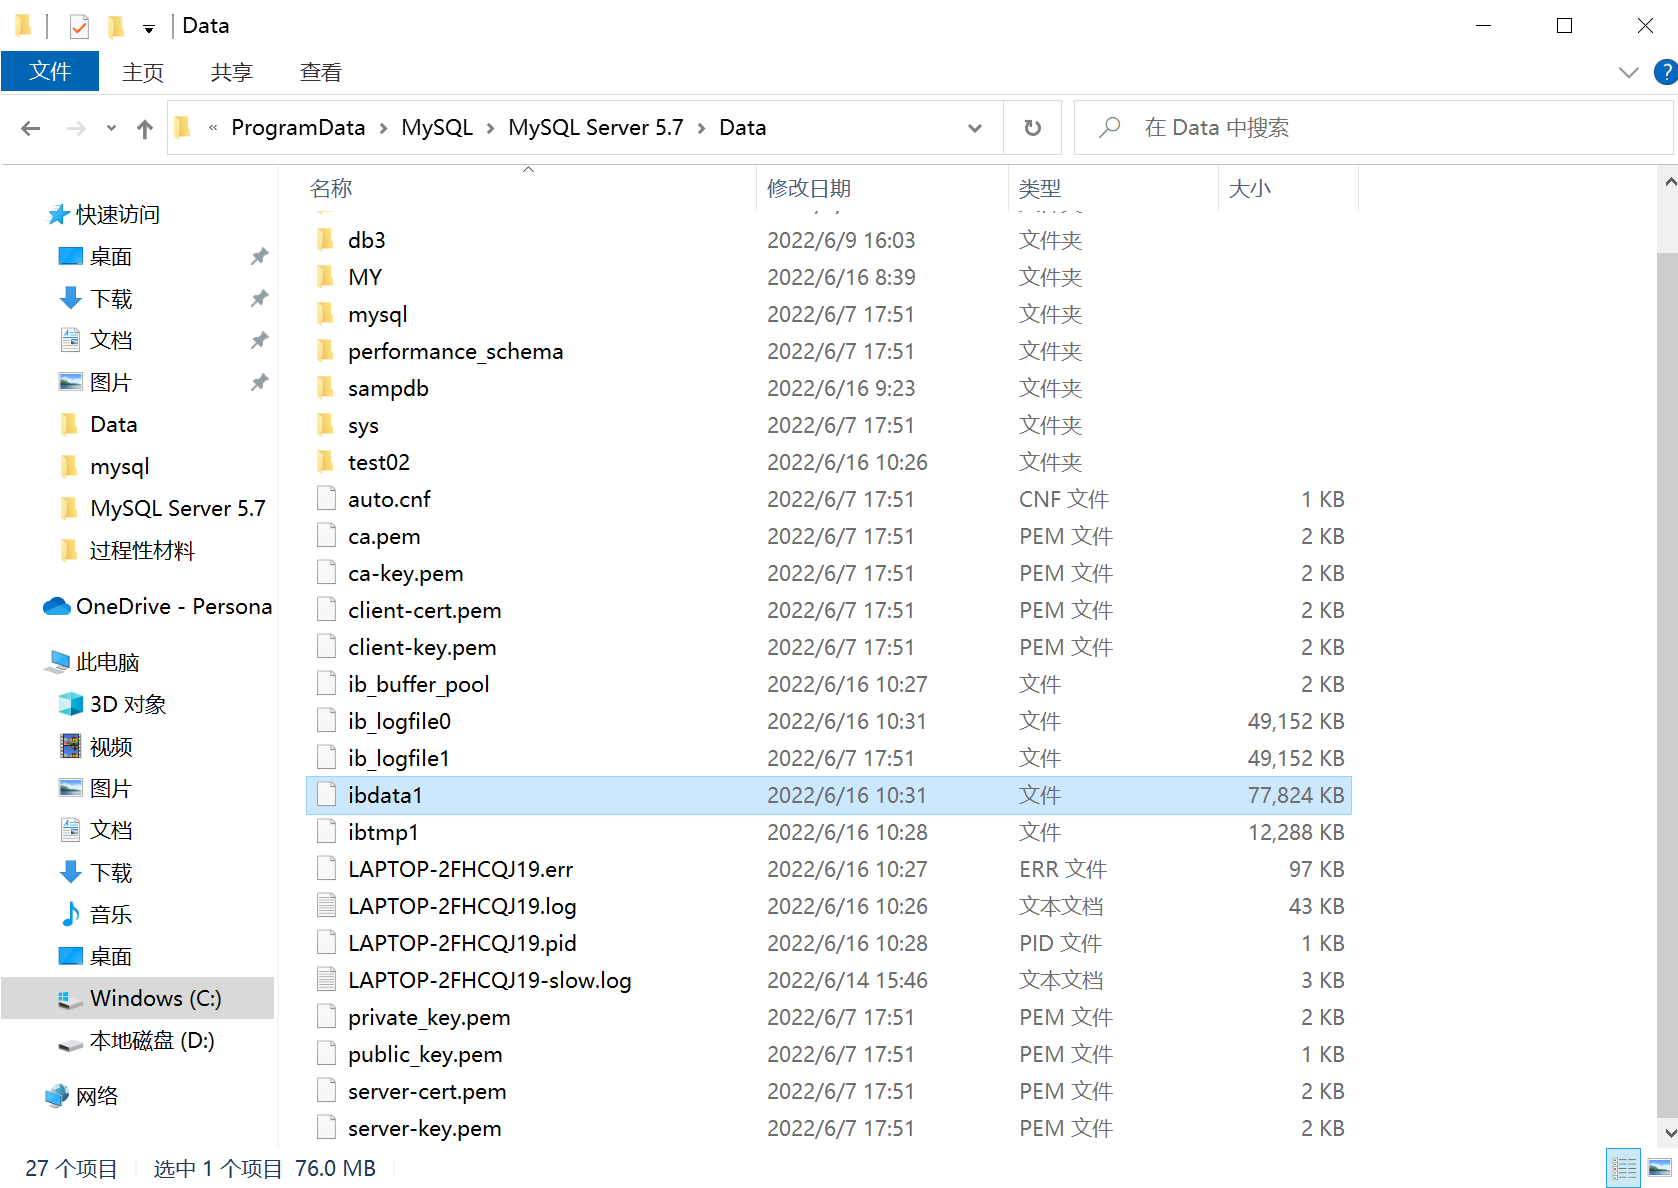
Task: Select the db3 folder icon
Action: click(326, 239)
